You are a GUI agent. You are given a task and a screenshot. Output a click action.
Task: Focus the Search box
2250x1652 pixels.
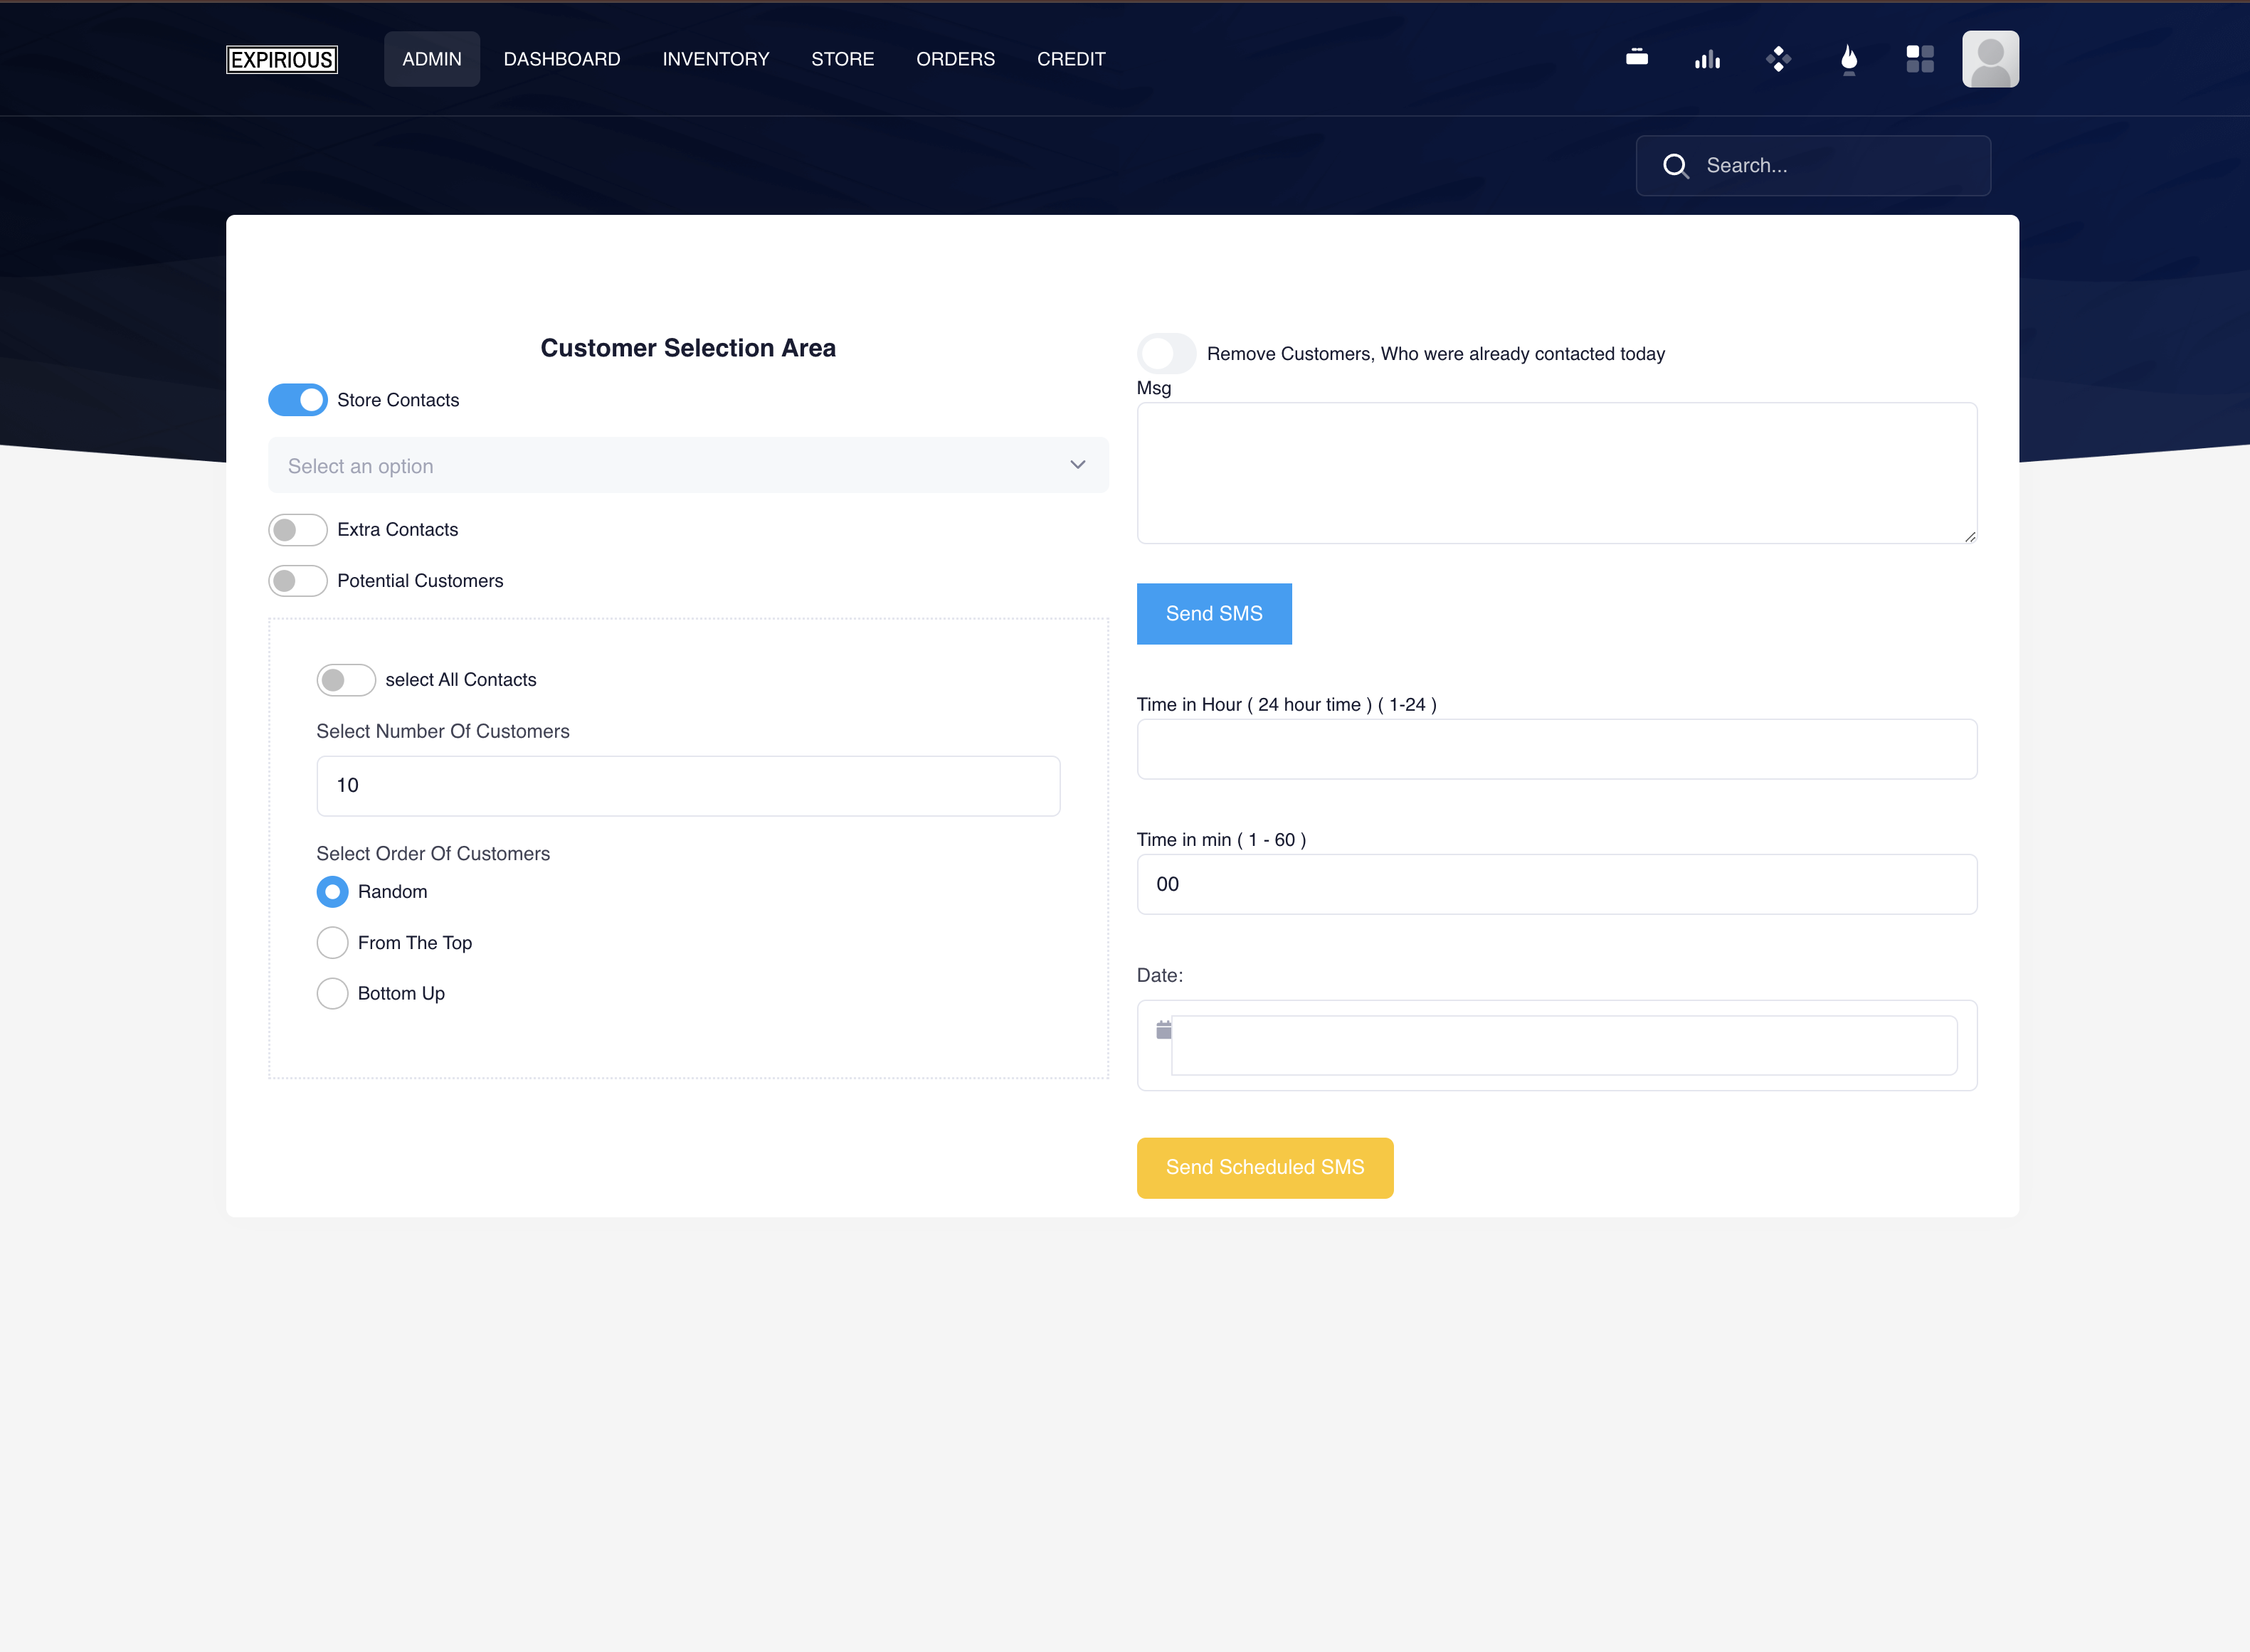pos(1813,166)
